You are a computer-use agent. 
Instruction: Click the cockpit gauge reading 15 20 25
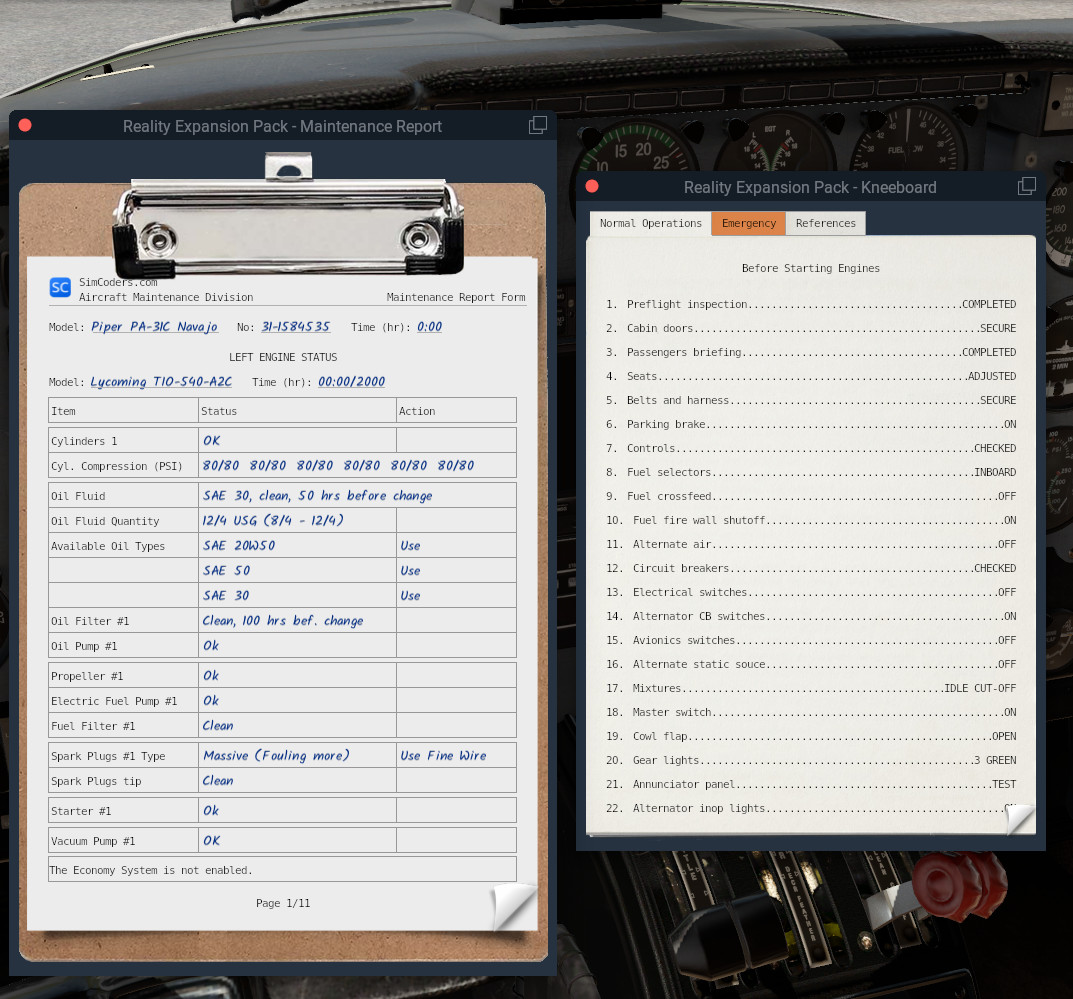click(636, 147)
